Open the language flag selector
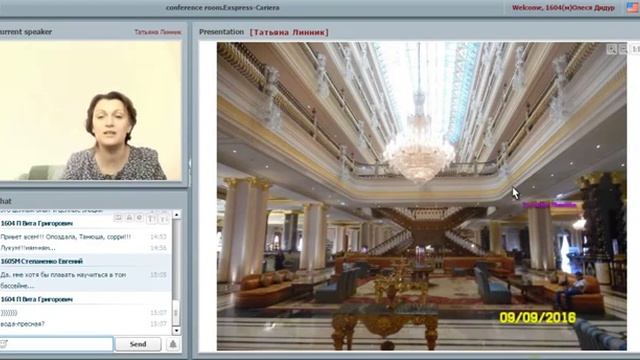Screen dimensions: 640x360 [632, 7]
